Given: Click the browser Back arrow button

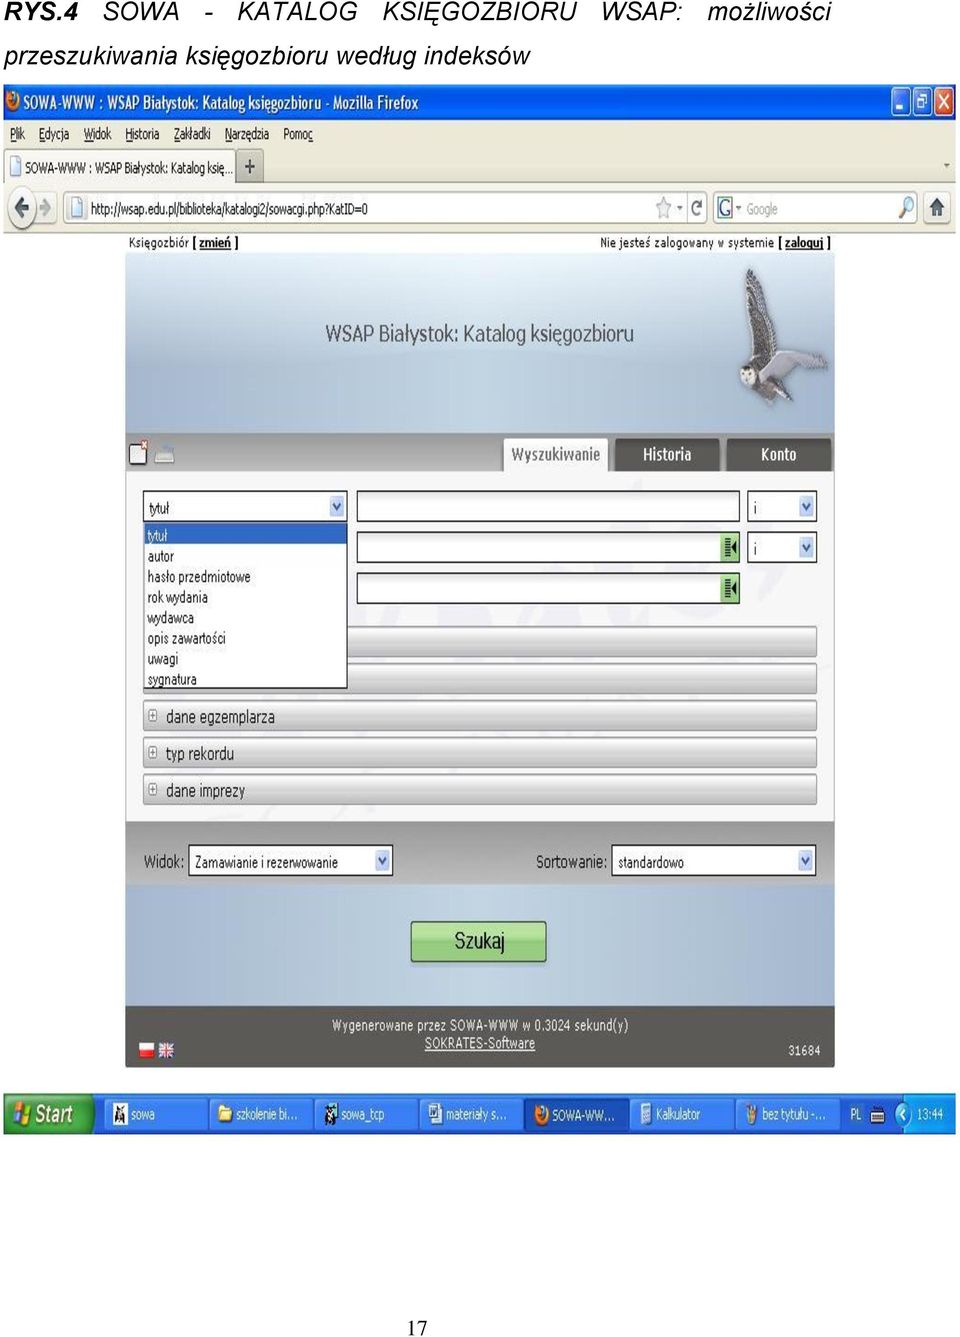Looking at the screenshot, I should click(x=22, y=208).
